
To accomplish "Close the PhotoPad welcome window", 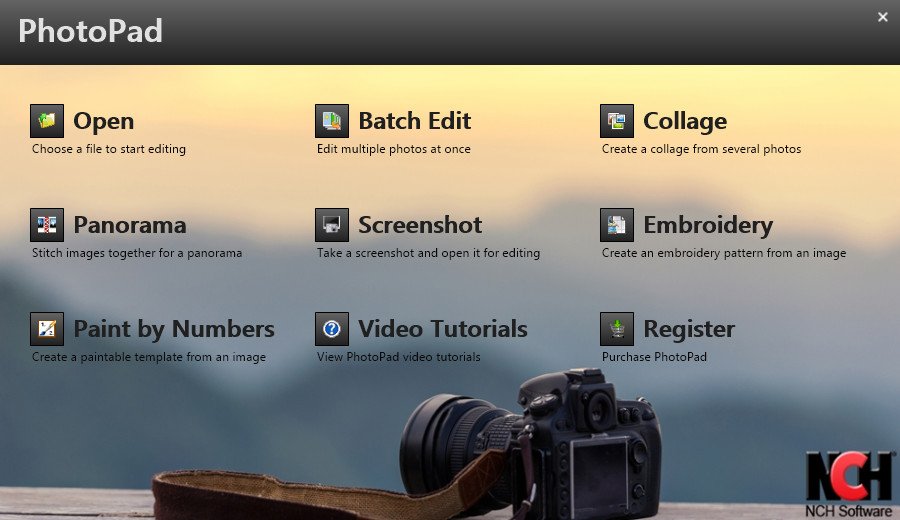I will coord(882,17).
